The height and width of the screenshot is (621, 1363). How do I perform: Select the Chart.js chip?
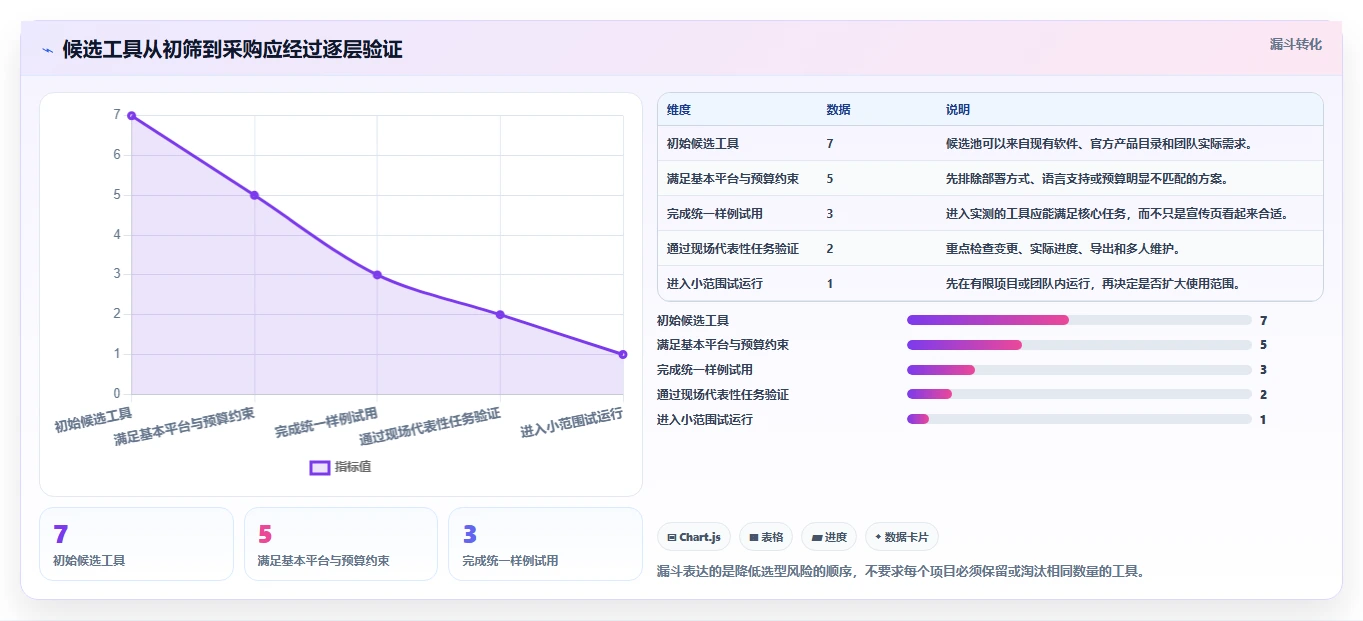694,537
